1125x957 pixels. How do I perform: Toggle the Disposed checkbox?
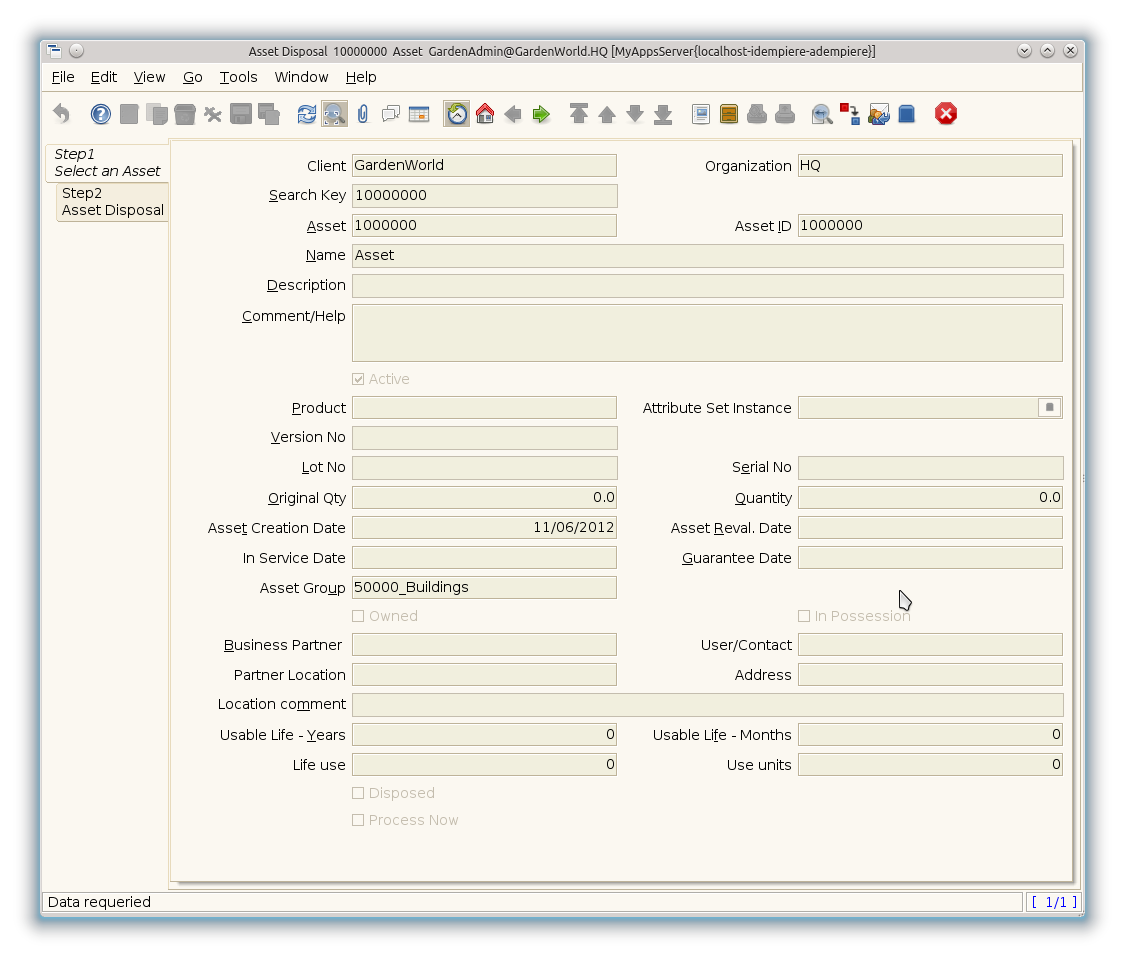click(x=358, y=792)
